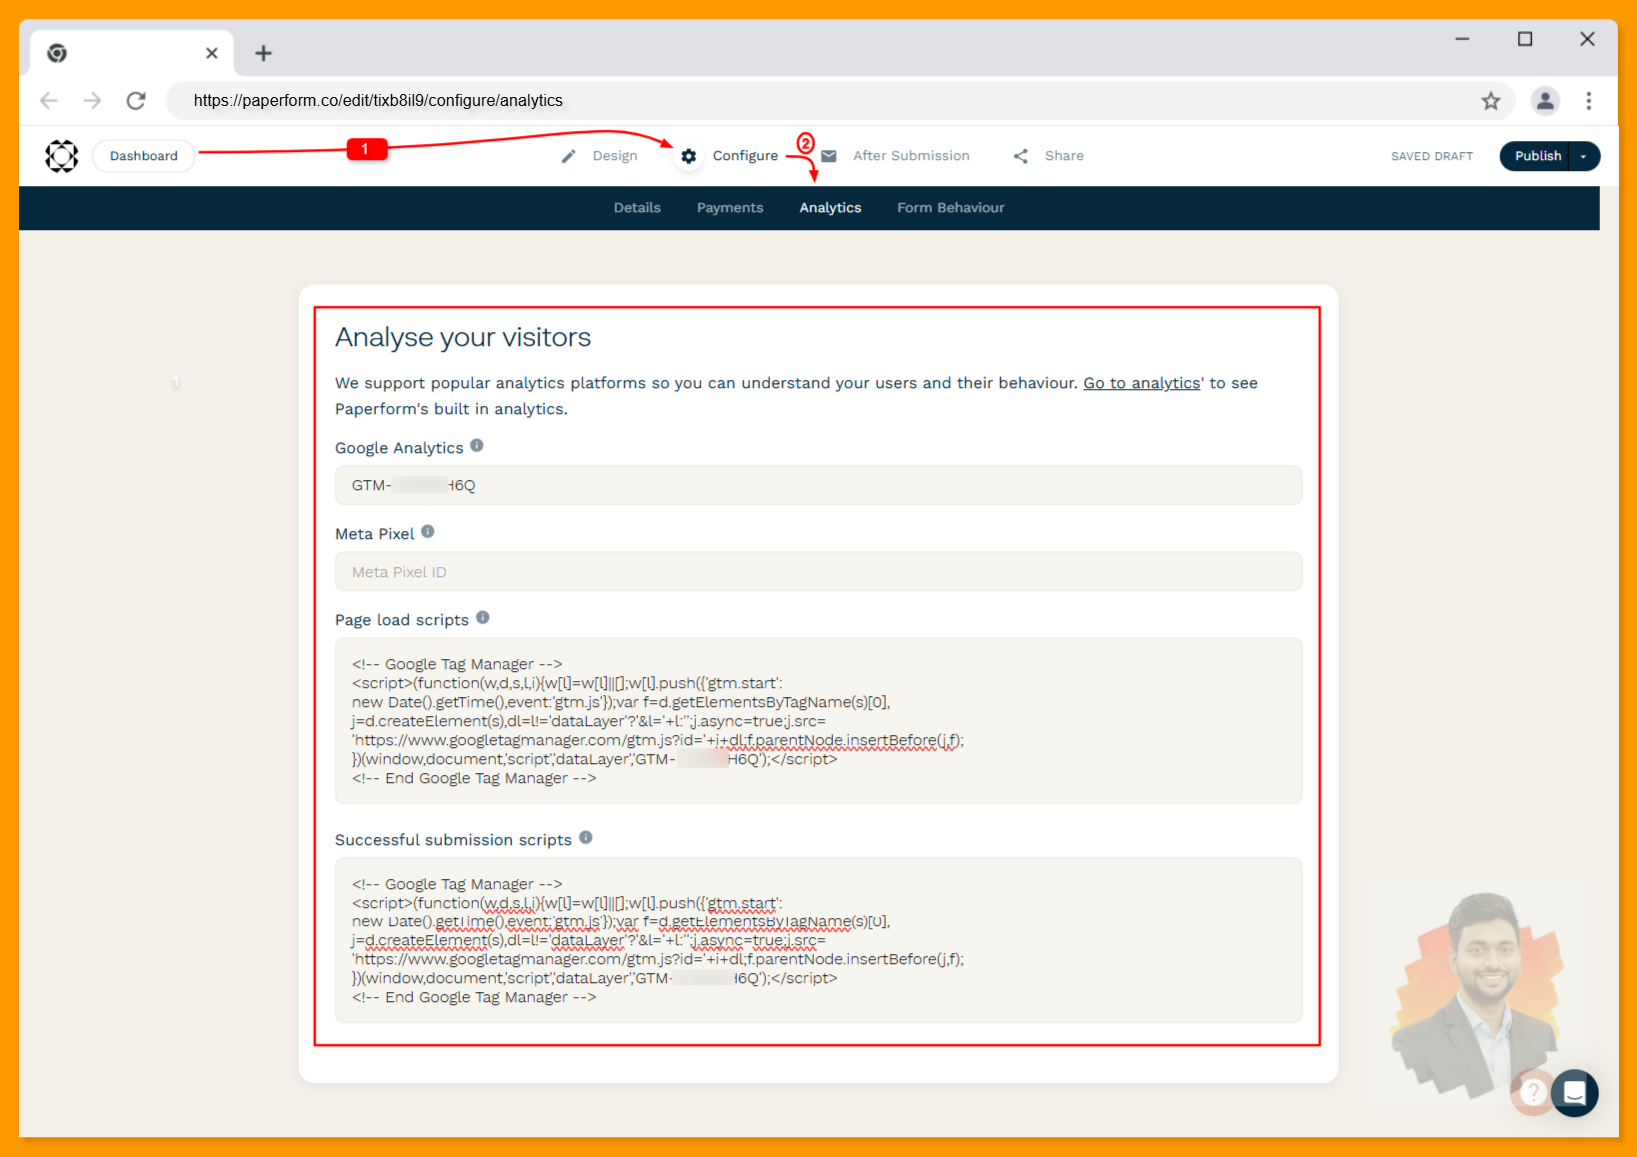Publish the form

tap(1537, 156)
